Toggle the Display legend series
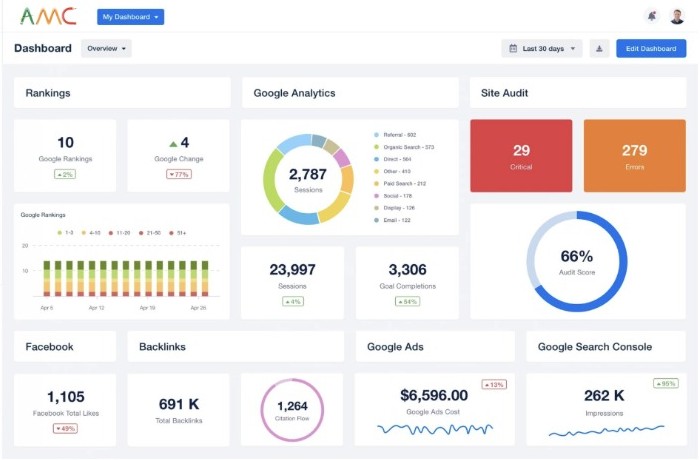This screenshot has width=700, height=460. point(395,208)
